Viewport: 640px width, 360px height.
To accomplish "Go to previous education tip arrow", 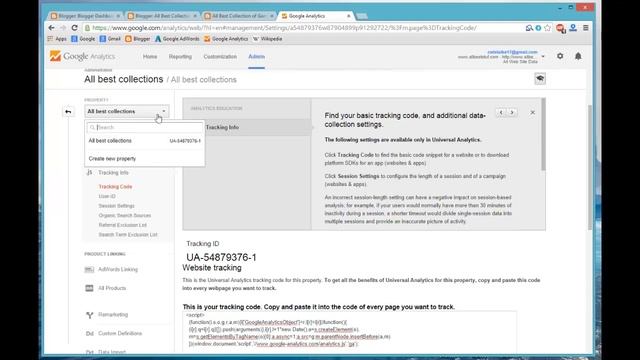I will [x=501, y=112].
